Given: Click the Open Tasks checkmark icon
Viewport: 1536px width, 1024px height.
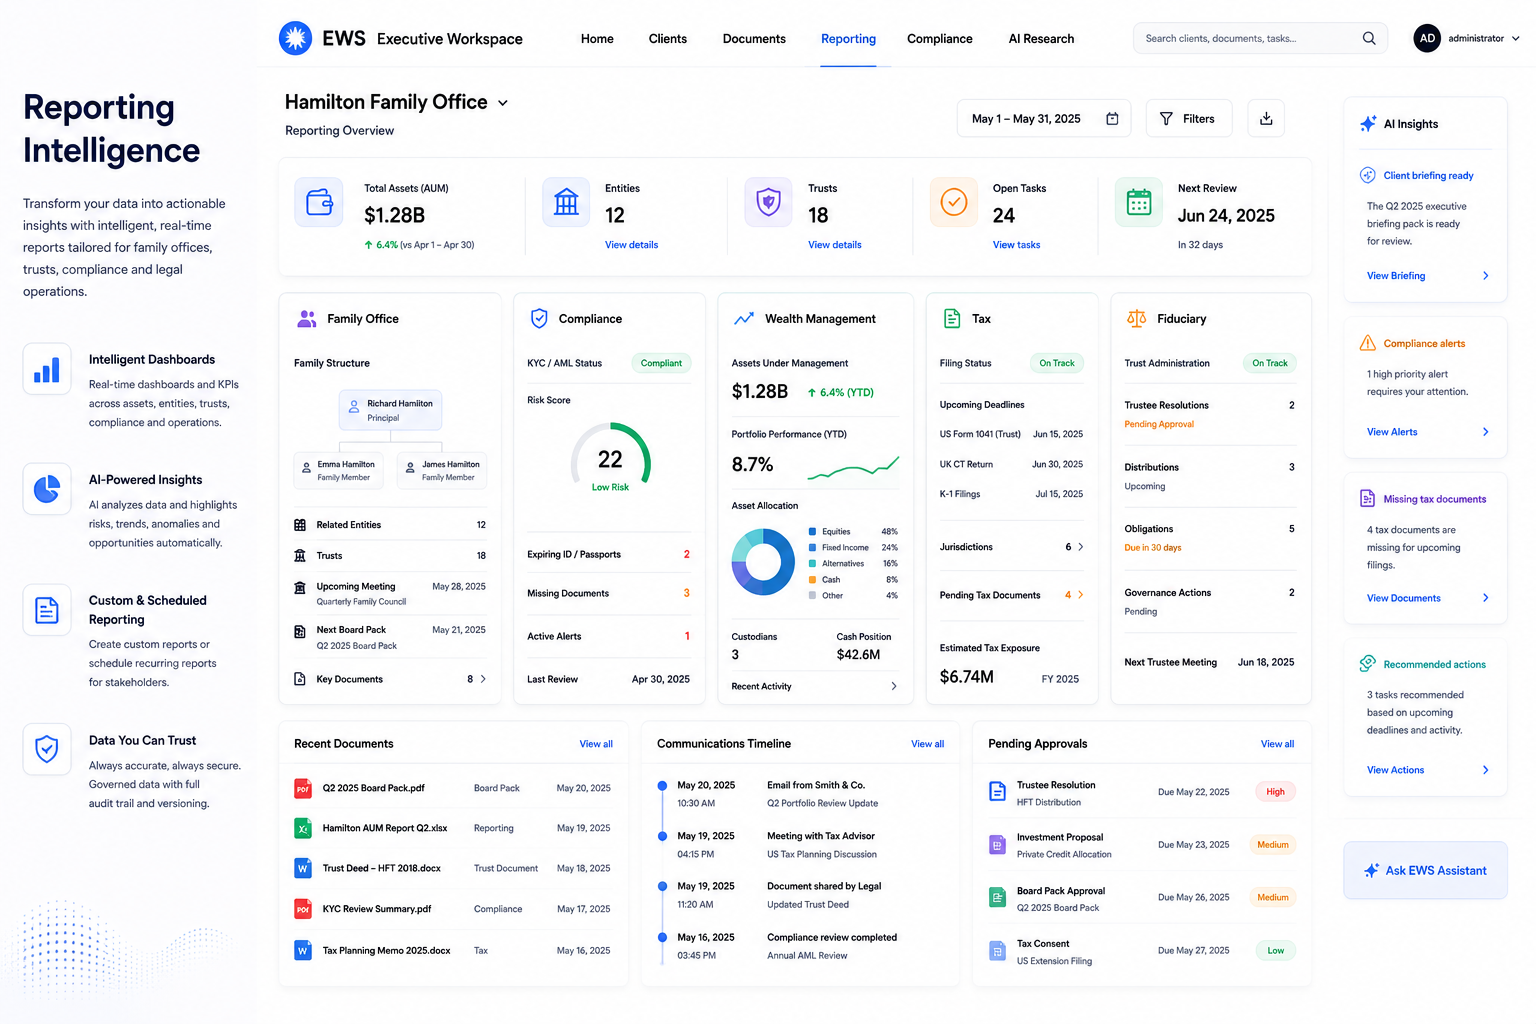Looking at the screenshot, I should 954,202.
